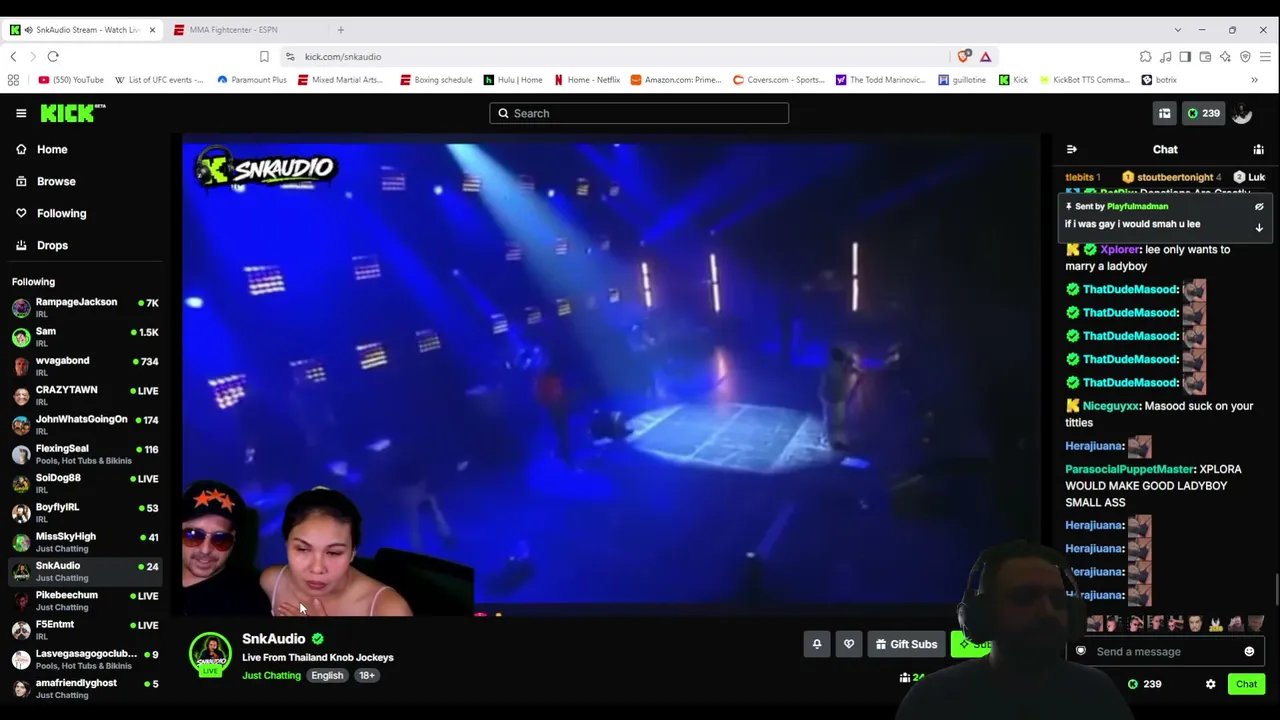
Task: Show the chat viewer list
Action: (1258, 149)
